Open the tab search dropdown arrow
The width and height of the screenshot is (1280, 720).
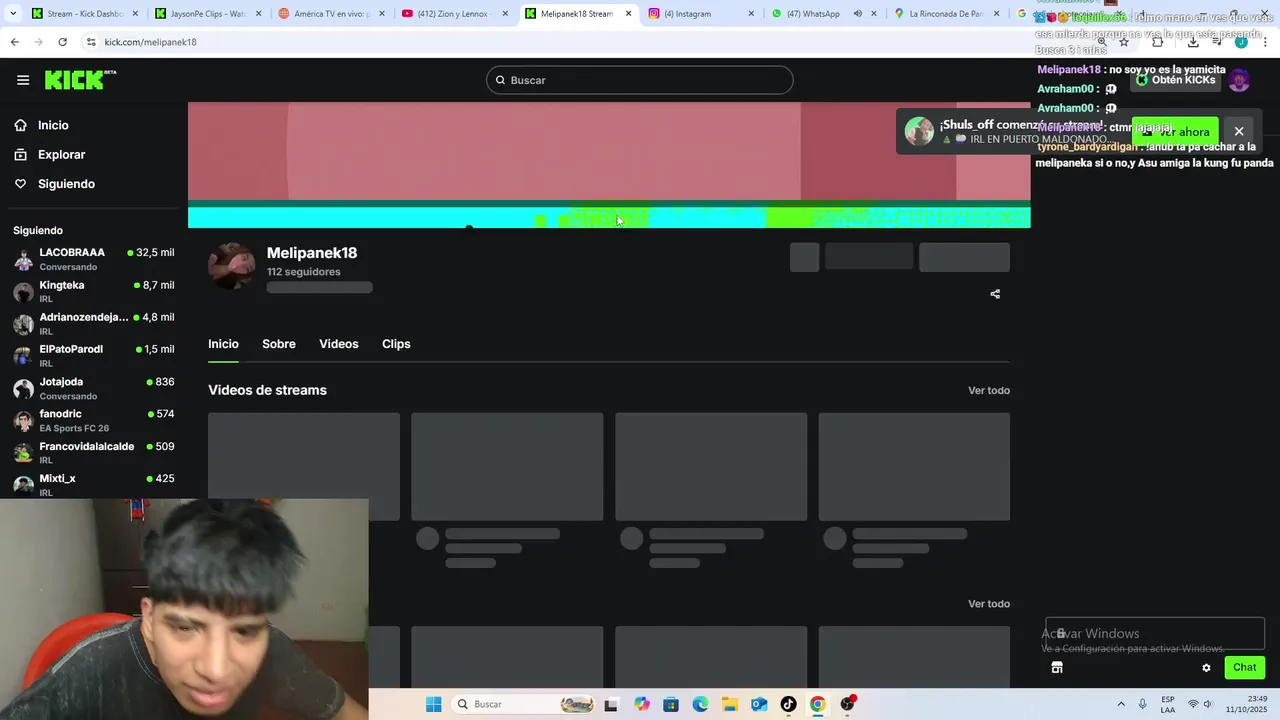13,14
